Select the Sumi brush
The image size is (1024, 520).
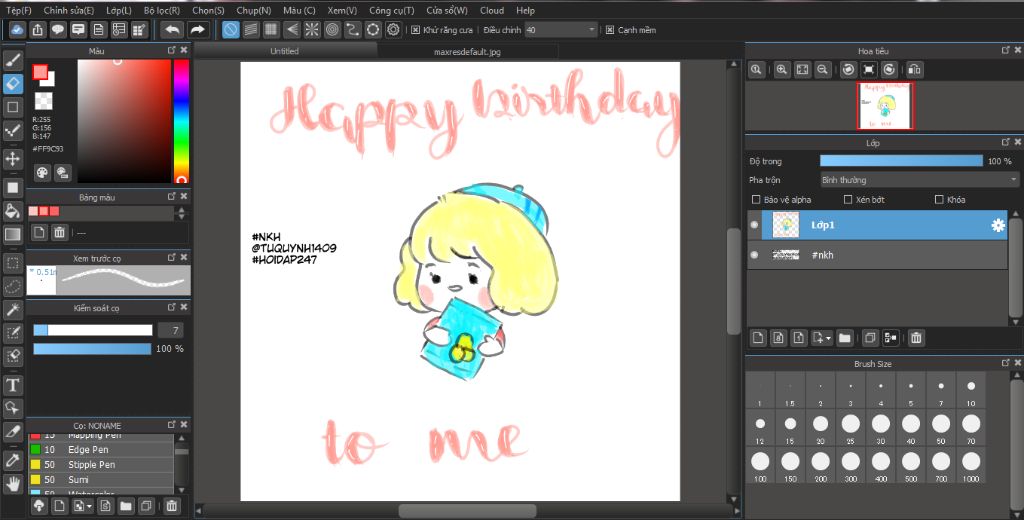point(101,479)
